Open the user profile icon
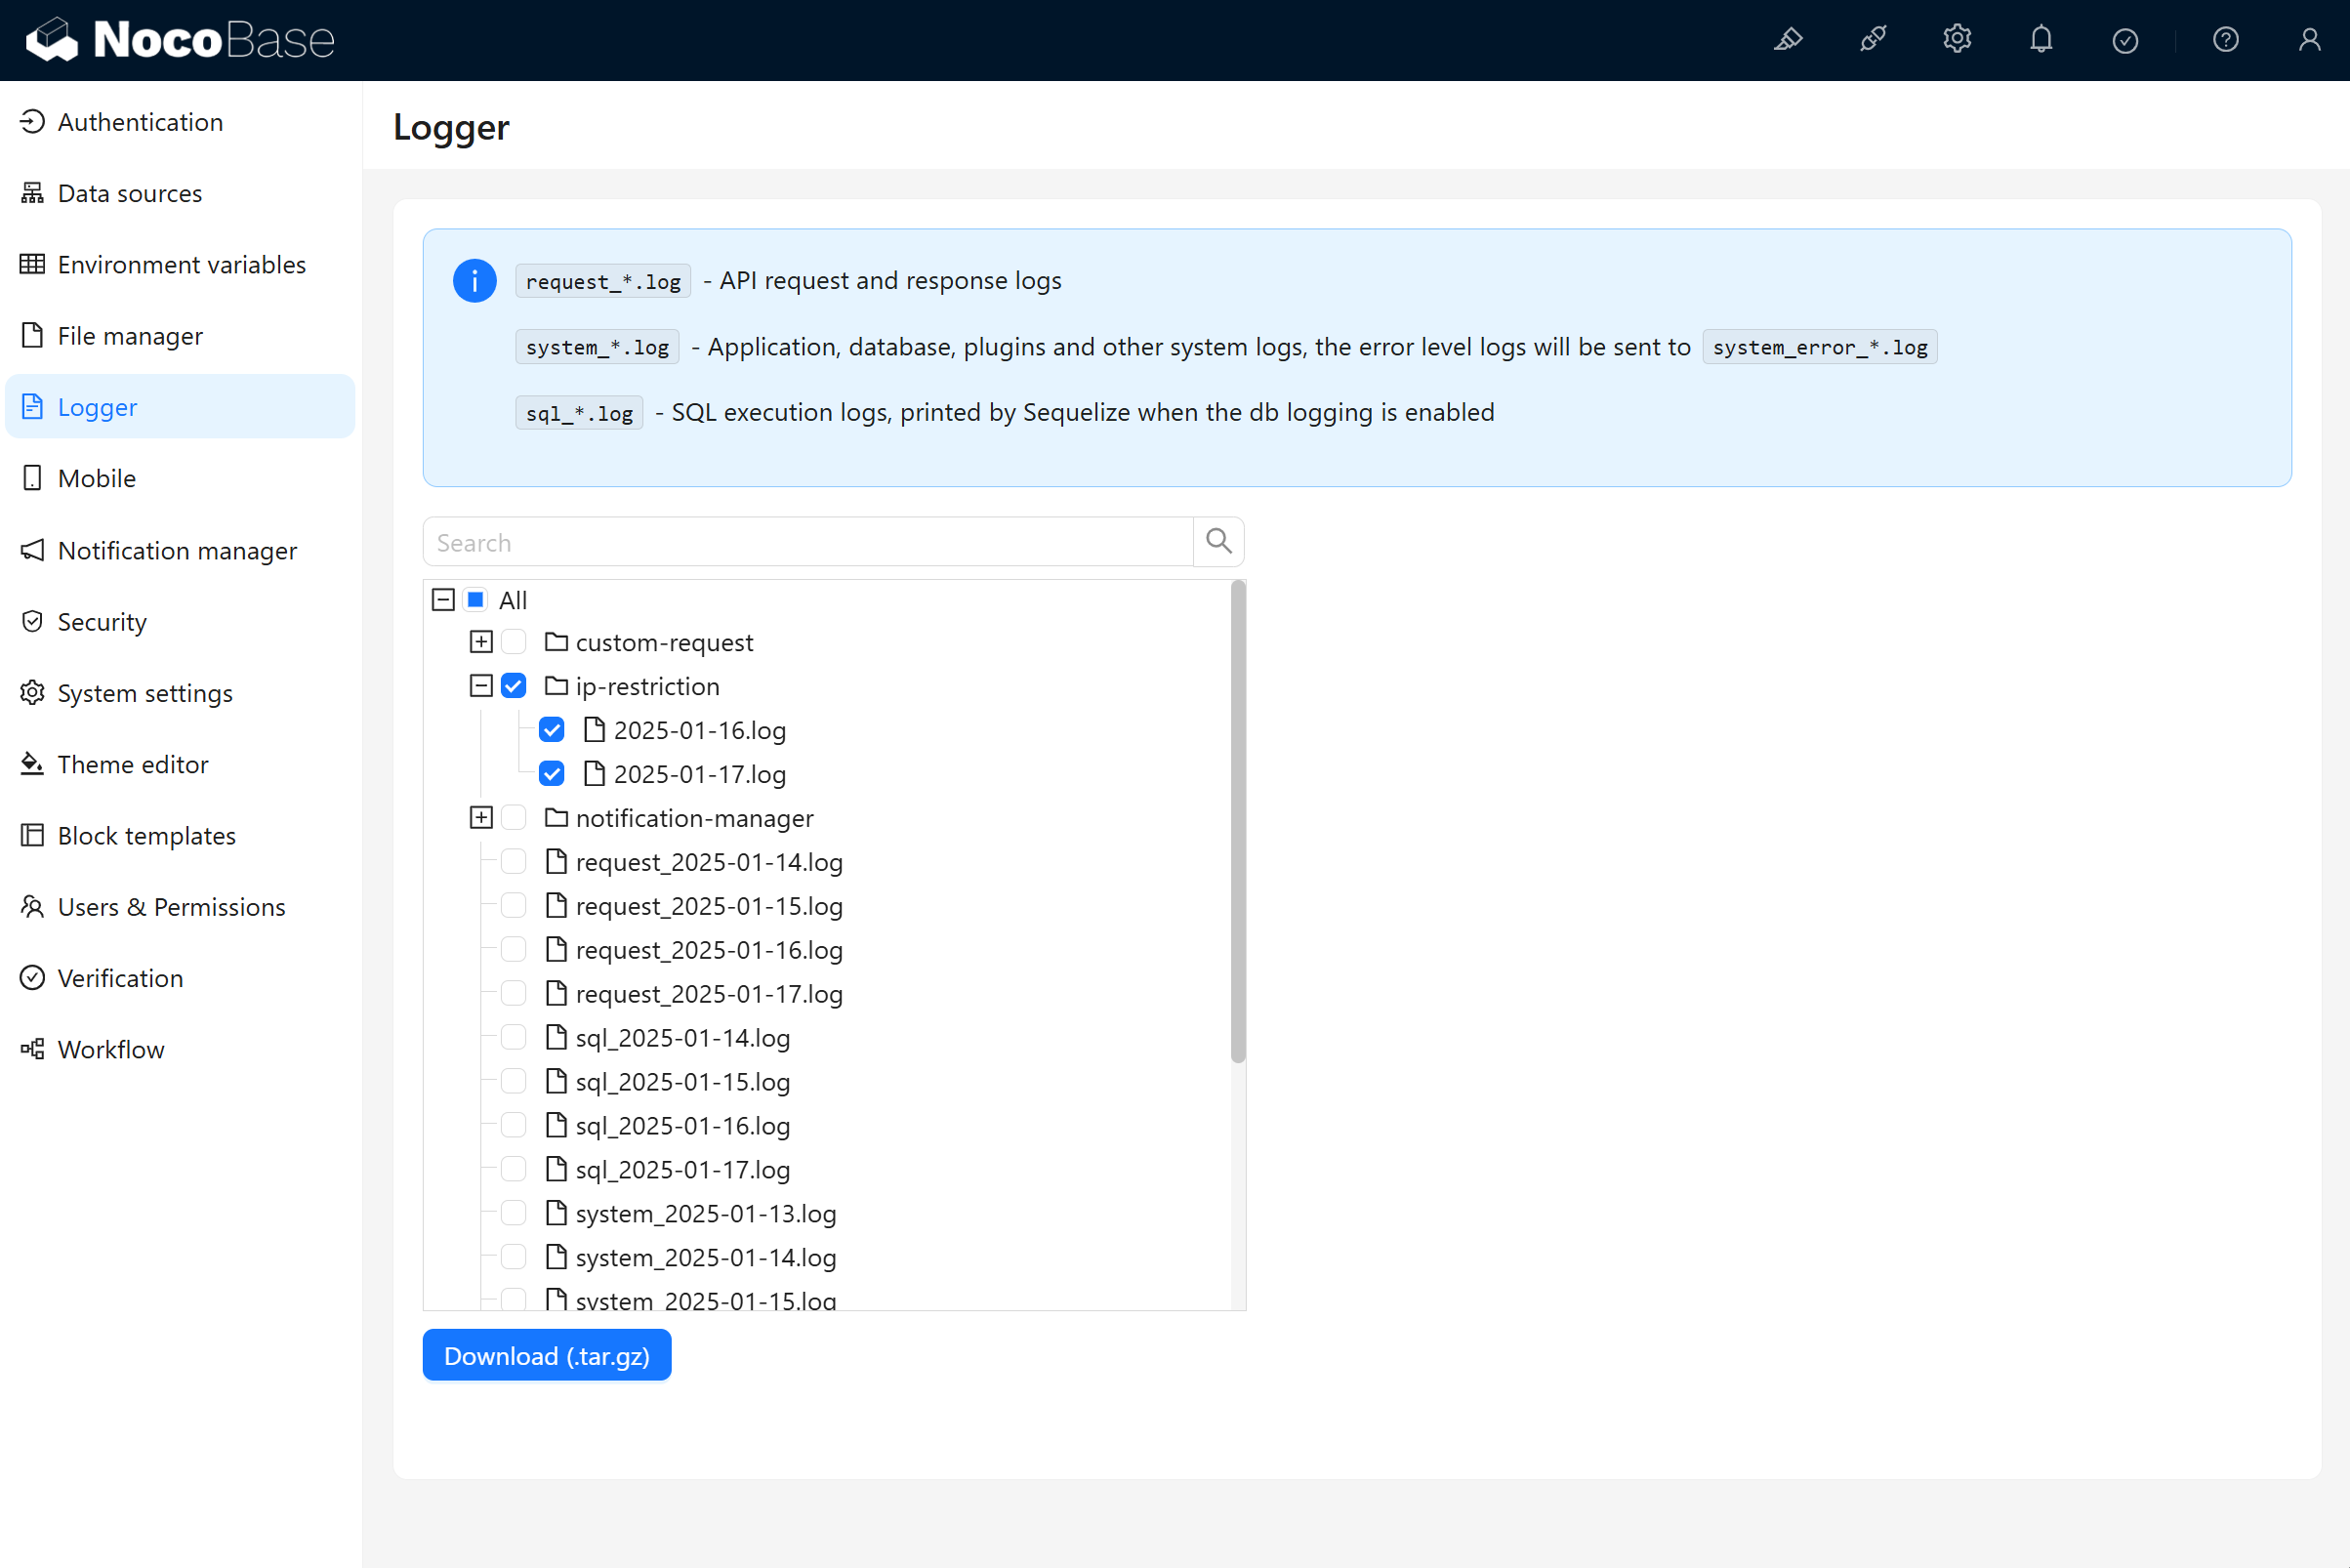This screenshot has height=1568, width=2350. click(2309, 40)
